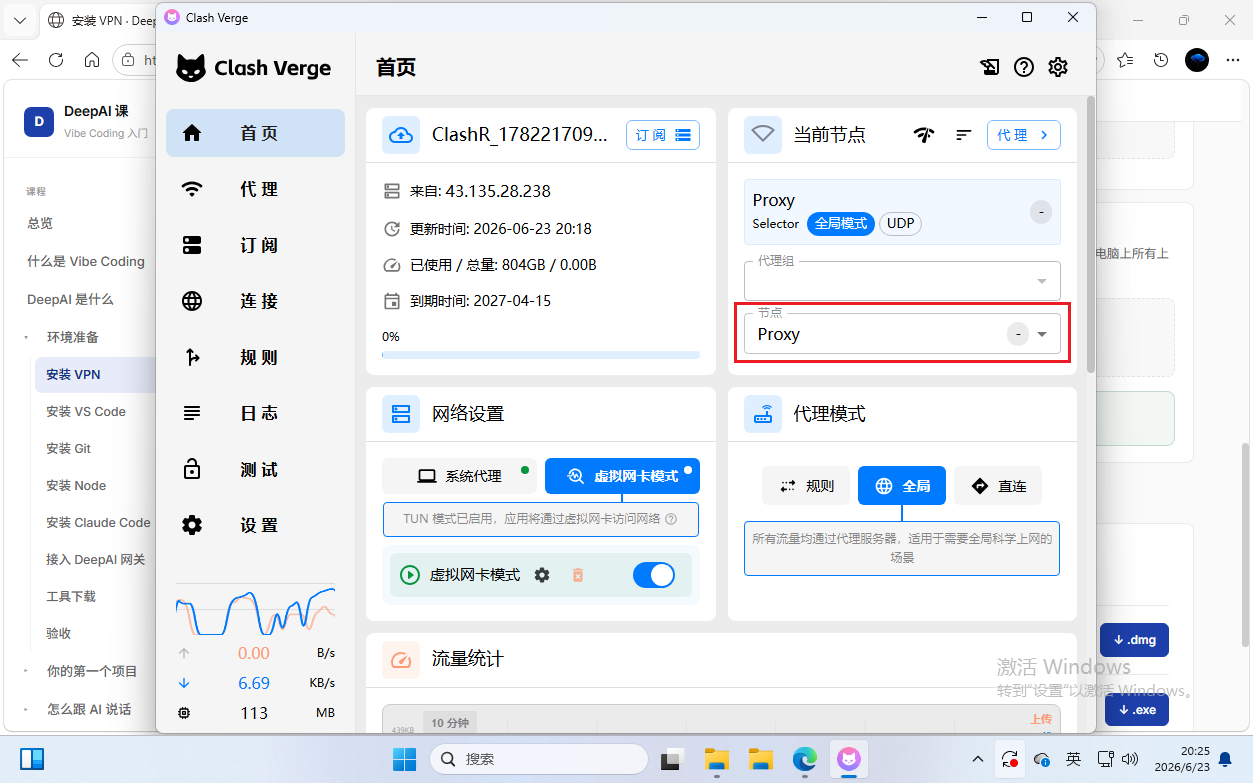
Task: Reload the page in the browser
Action: (56, 60)
